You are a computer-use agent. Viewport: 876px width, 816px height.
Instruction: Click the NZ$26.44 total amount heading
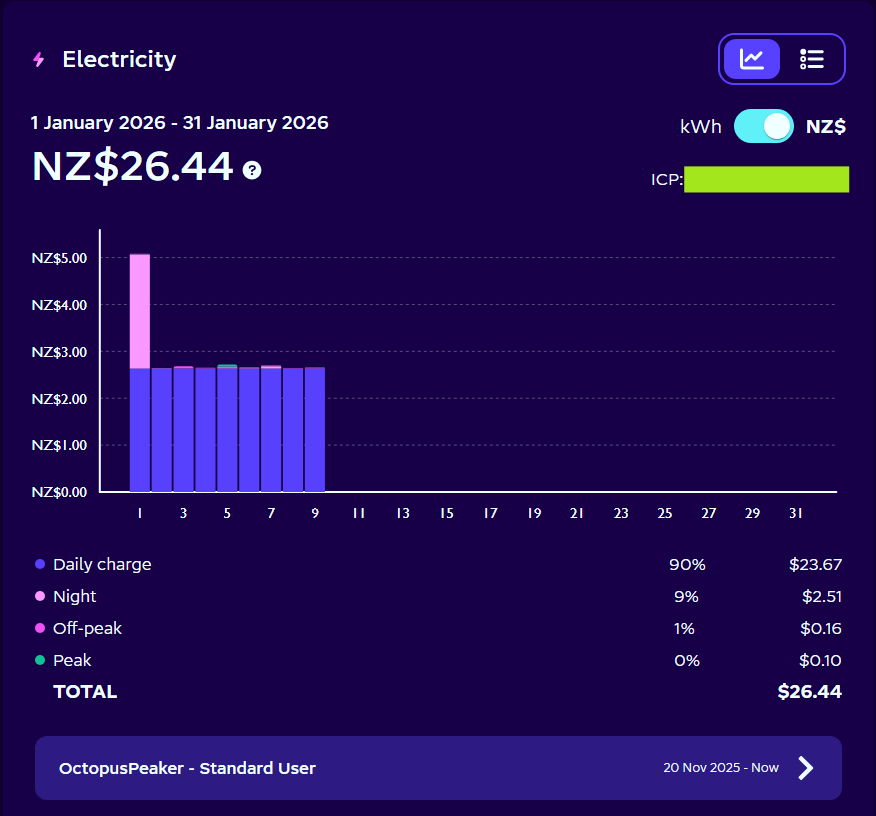[132, 167]
